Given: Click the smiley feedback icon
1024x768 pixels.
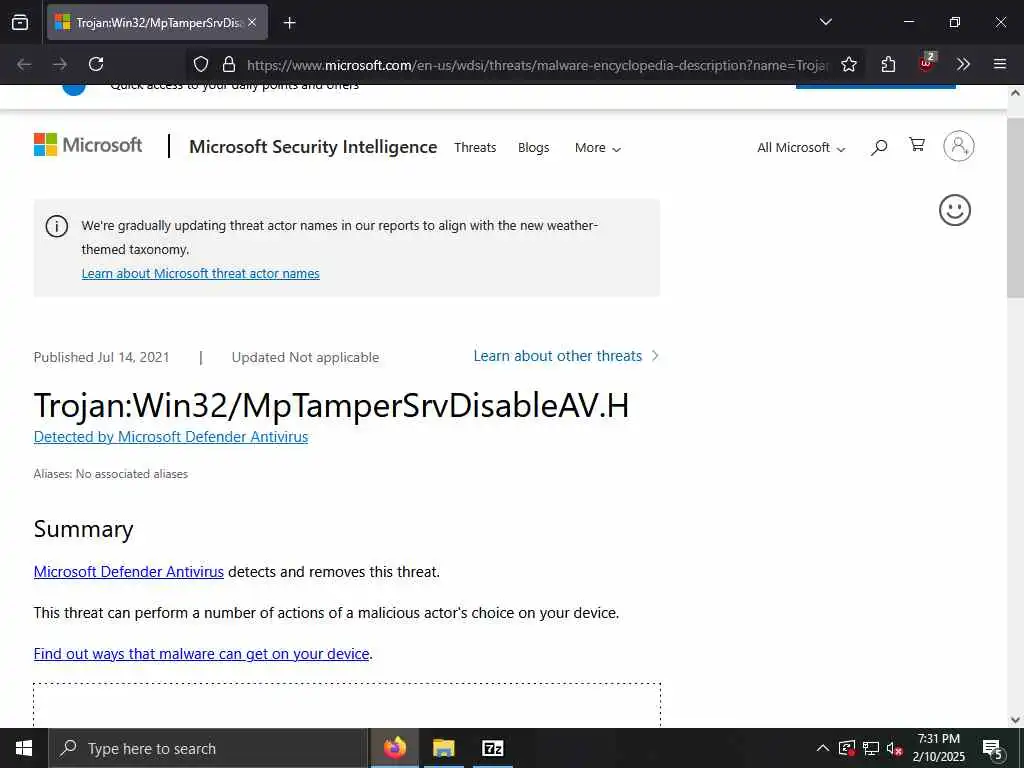Looking at the screenshot, I should pos(955,210).
